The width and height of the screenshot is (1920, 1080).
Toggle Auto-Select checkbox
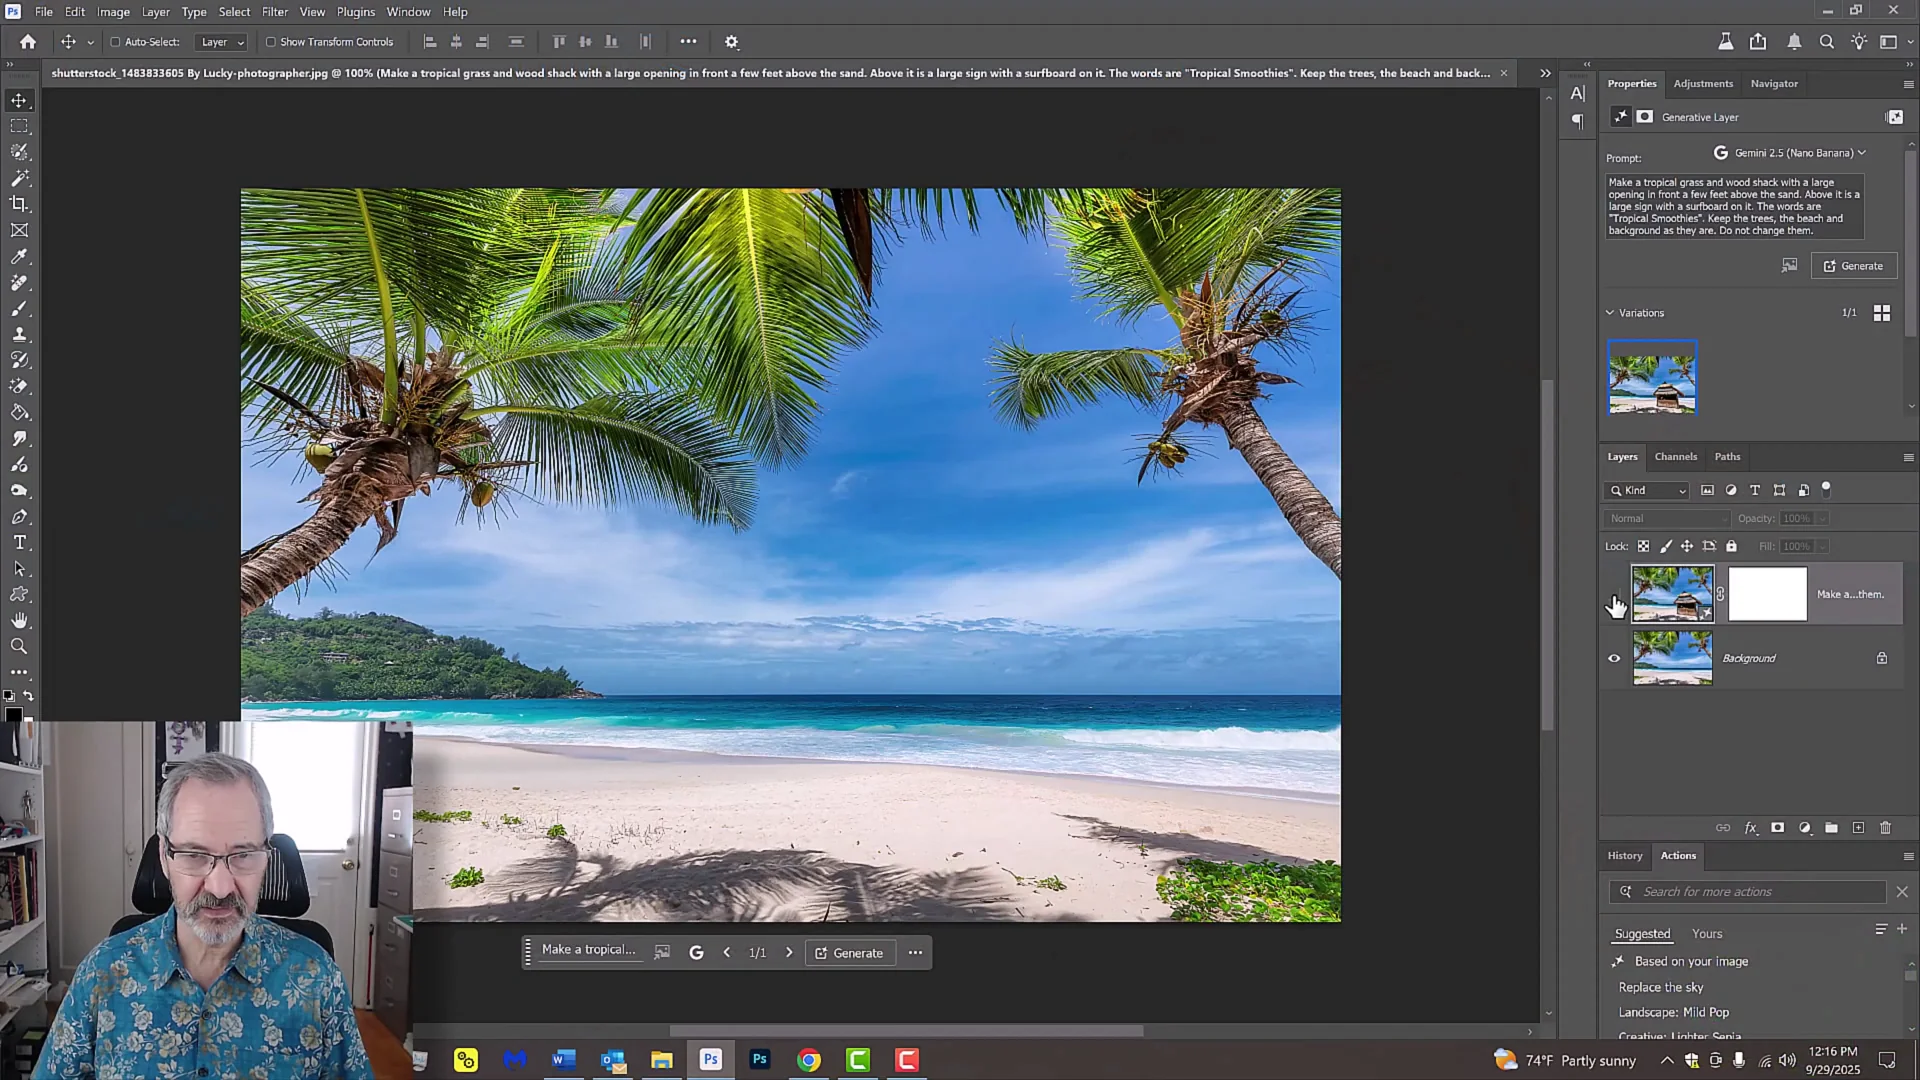[117, 42]
